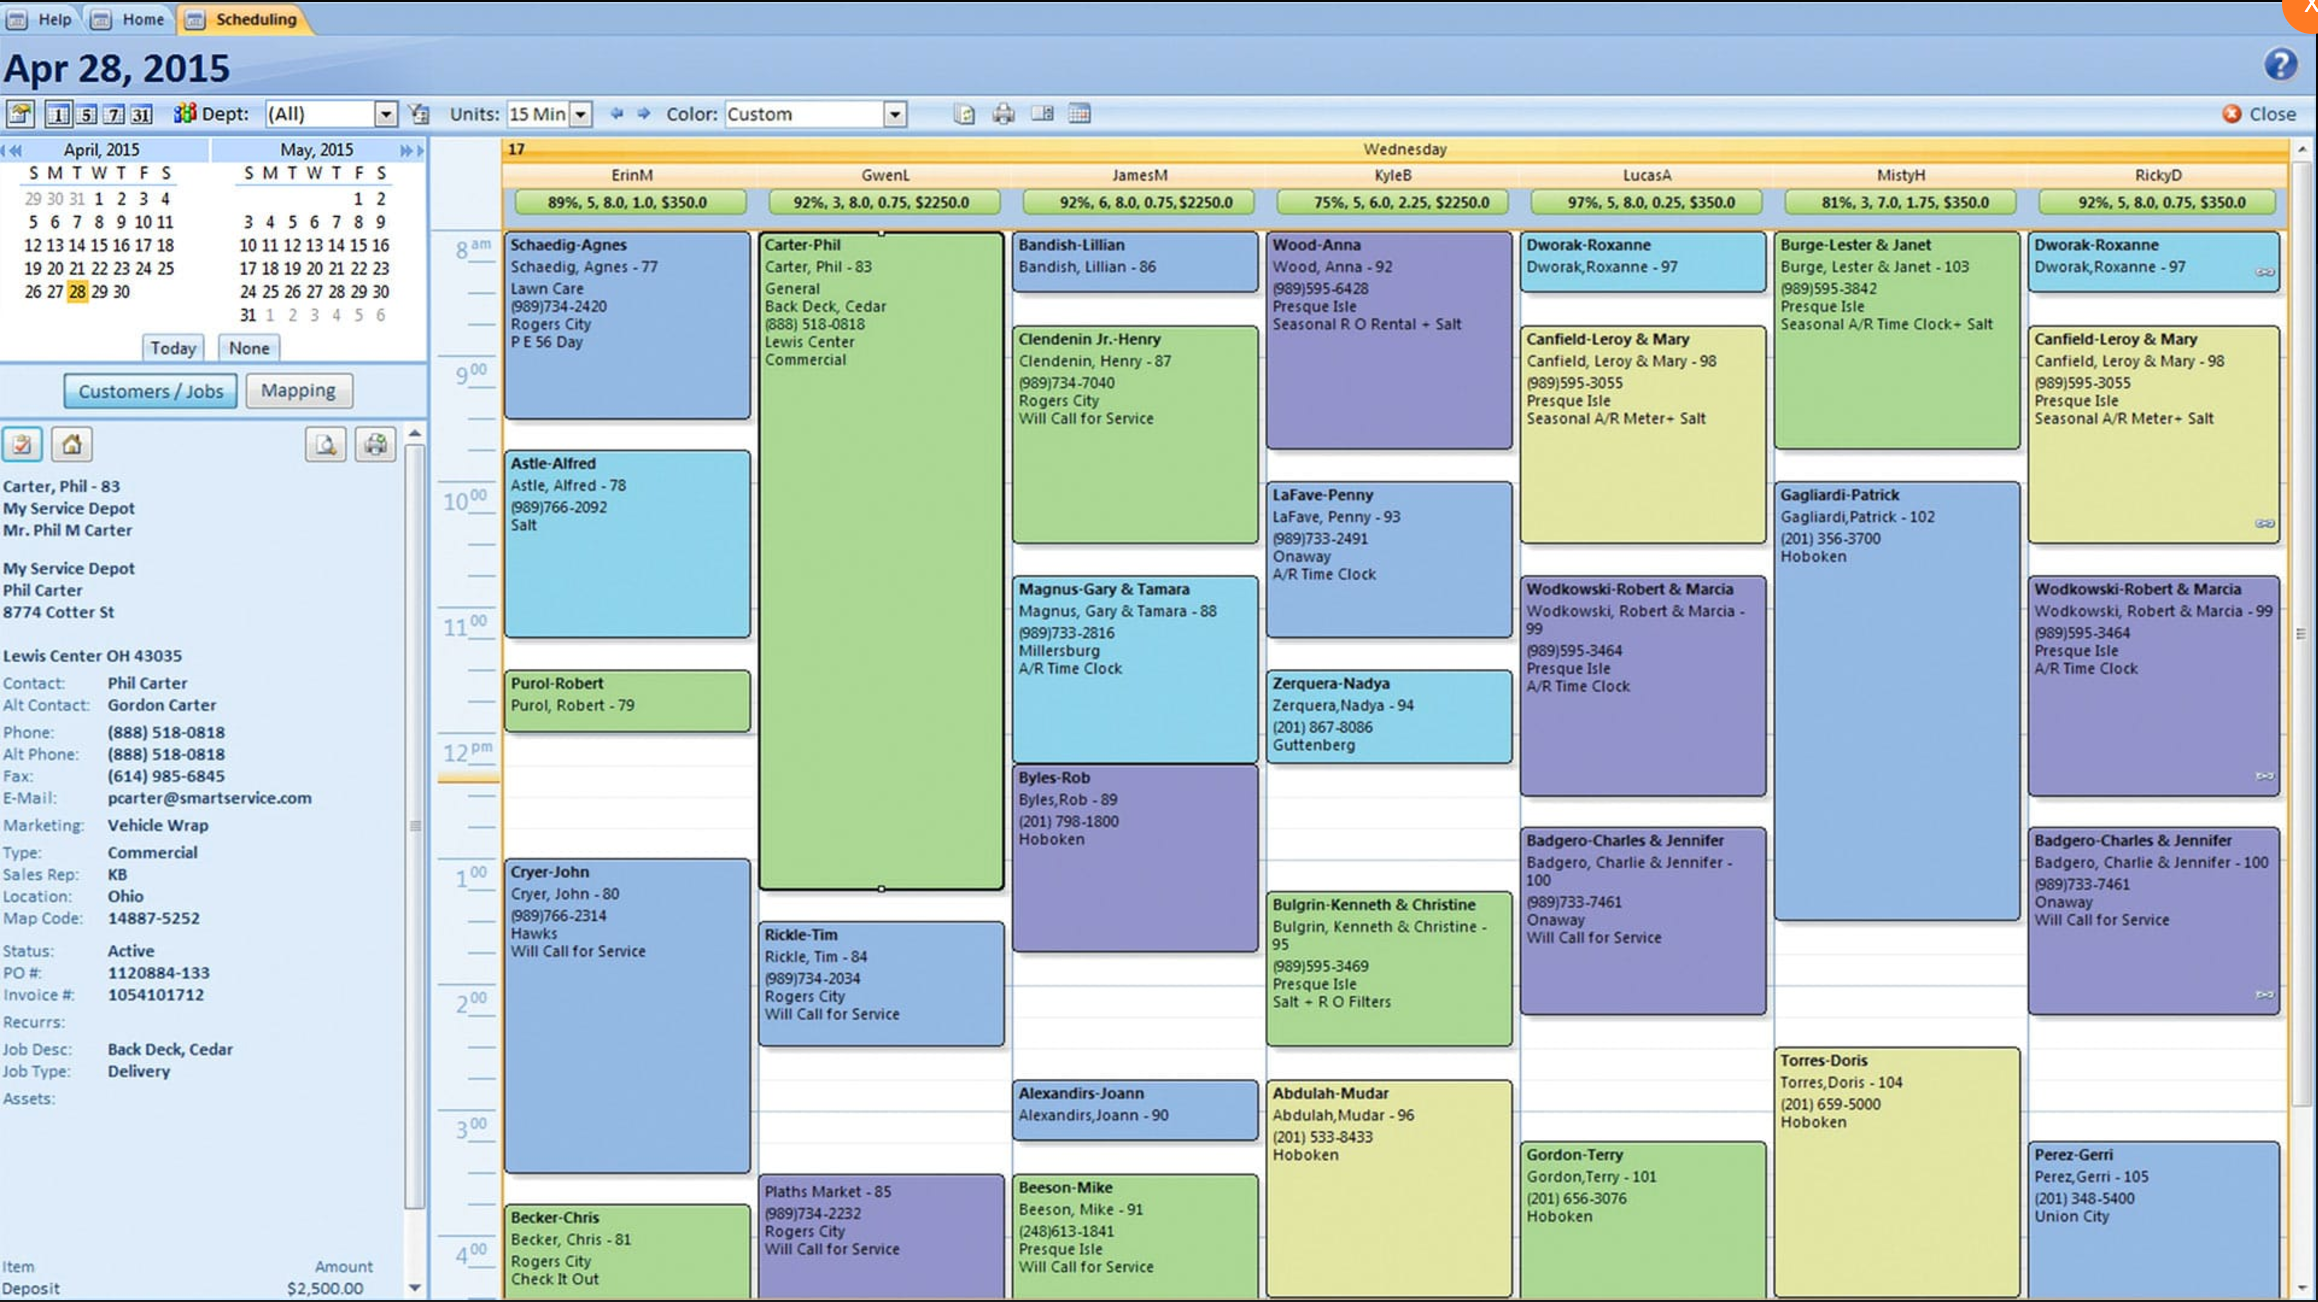Click the Today button
Screen dimensions: 2318x1302
(x=173, y=348)
